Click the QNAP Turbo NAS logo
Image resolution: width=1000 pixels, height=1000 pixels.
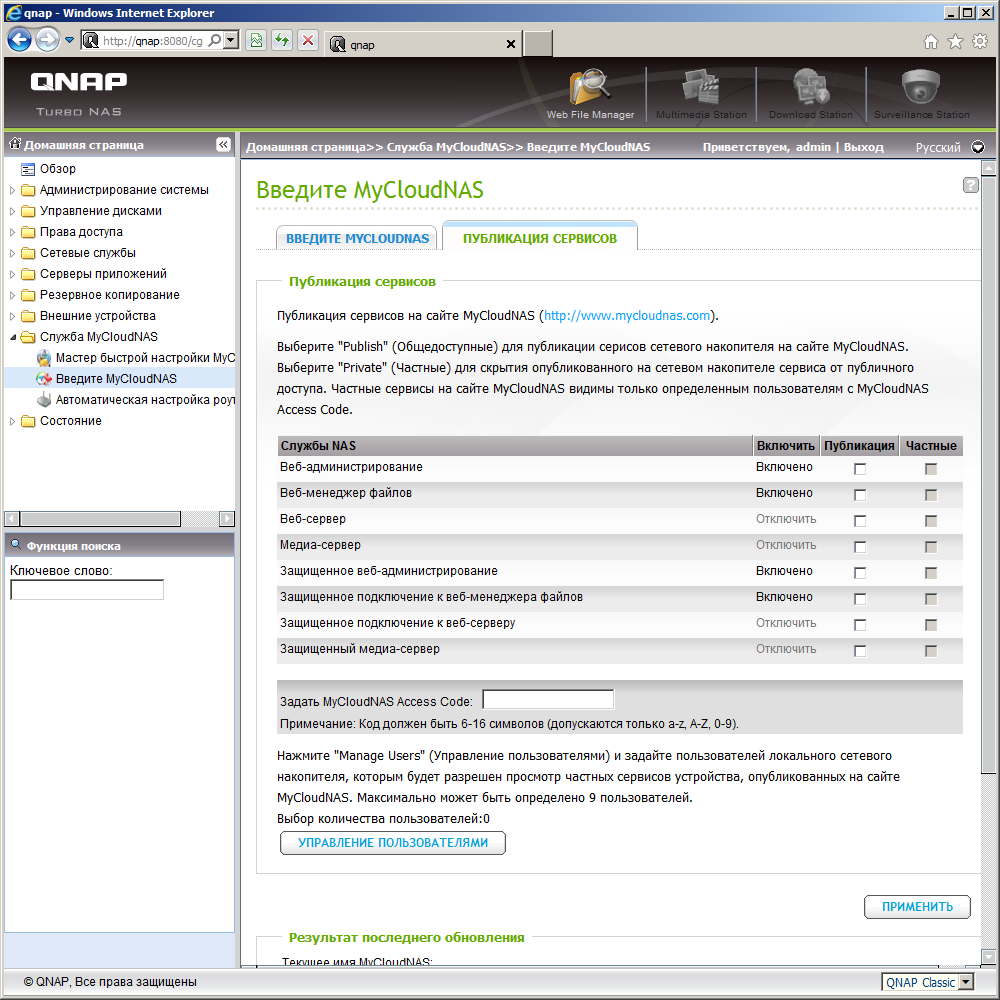[78, 93]
